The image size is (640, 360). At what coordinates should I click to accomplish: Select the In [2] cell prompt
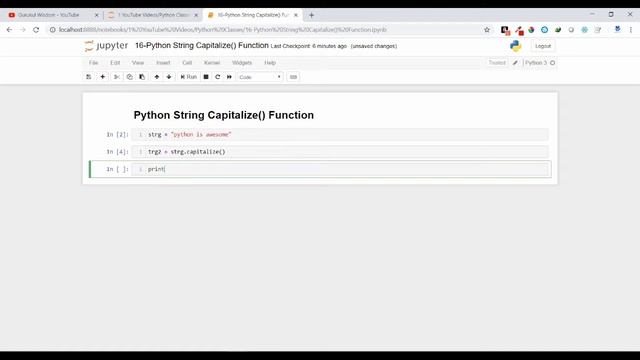118,134
